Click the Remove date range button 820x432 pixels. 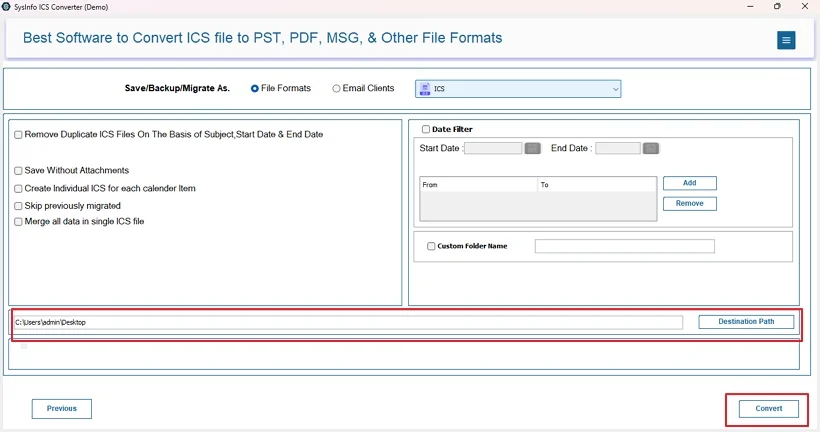[690, 203]
